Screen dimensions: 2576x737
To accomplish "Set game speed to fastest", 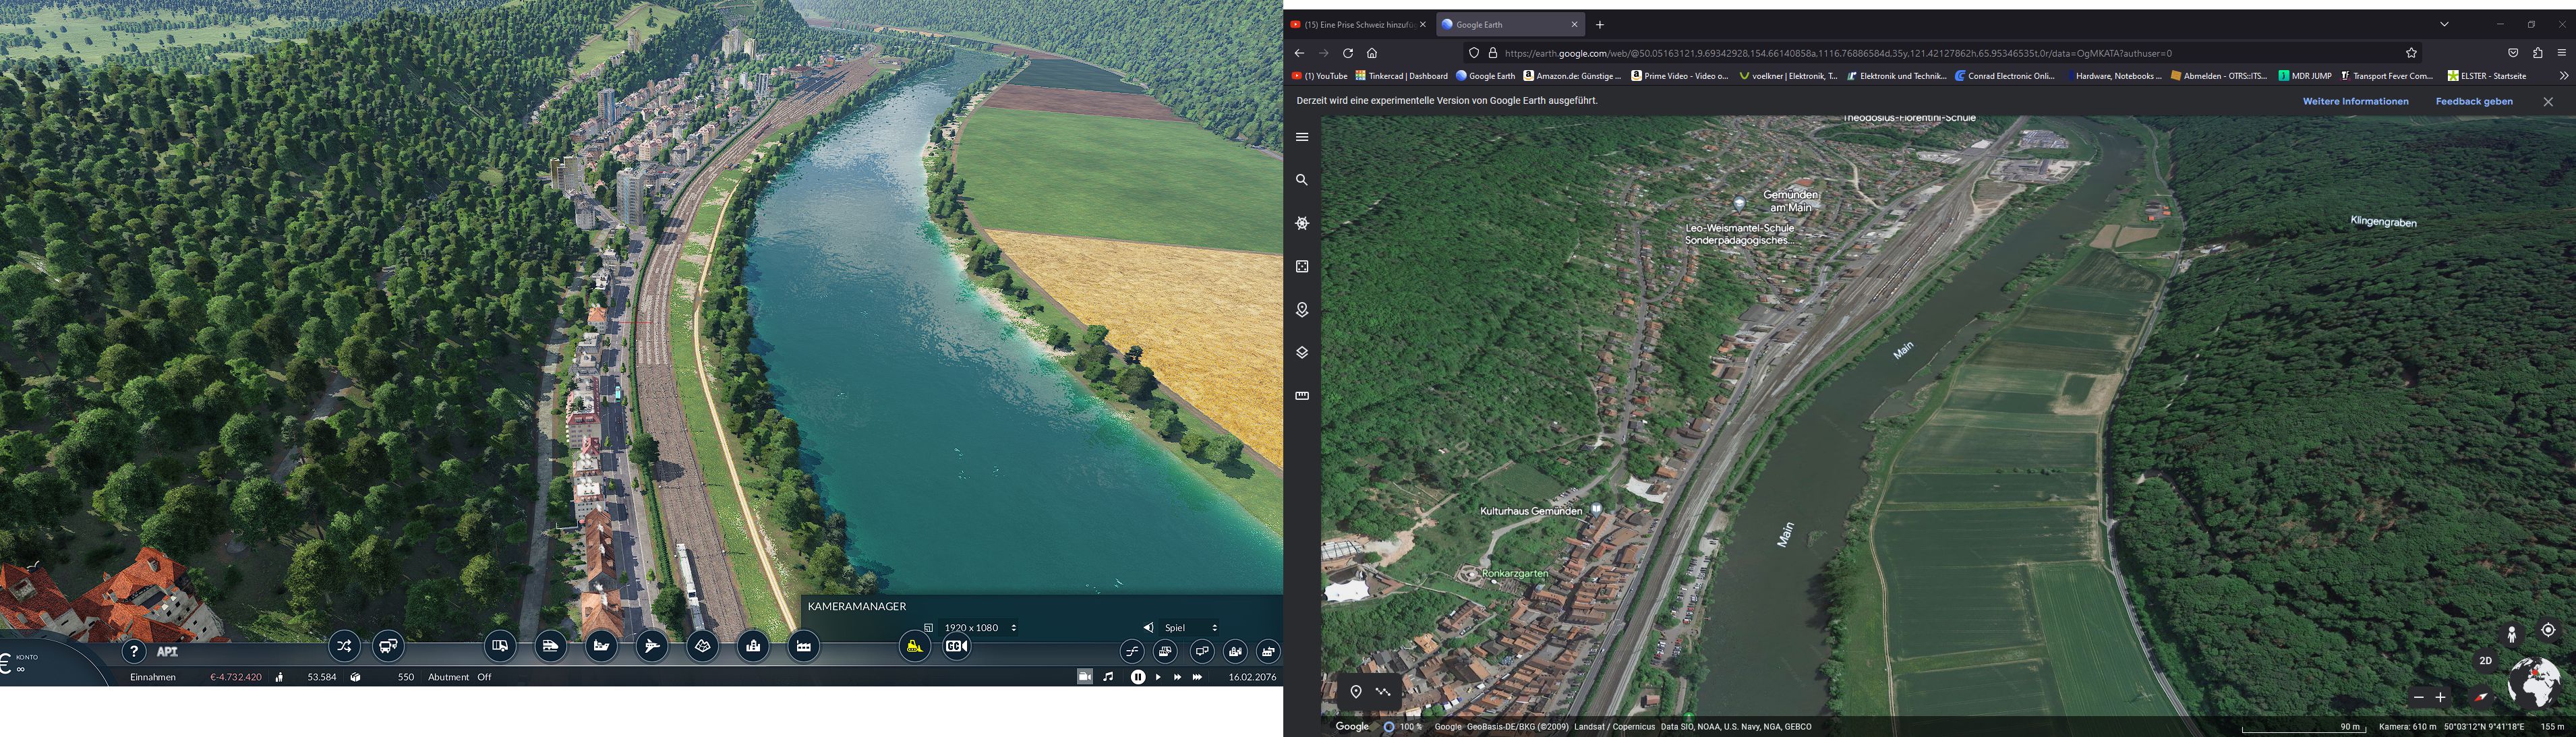I will pyautogui.click(x=1197, y=677).
